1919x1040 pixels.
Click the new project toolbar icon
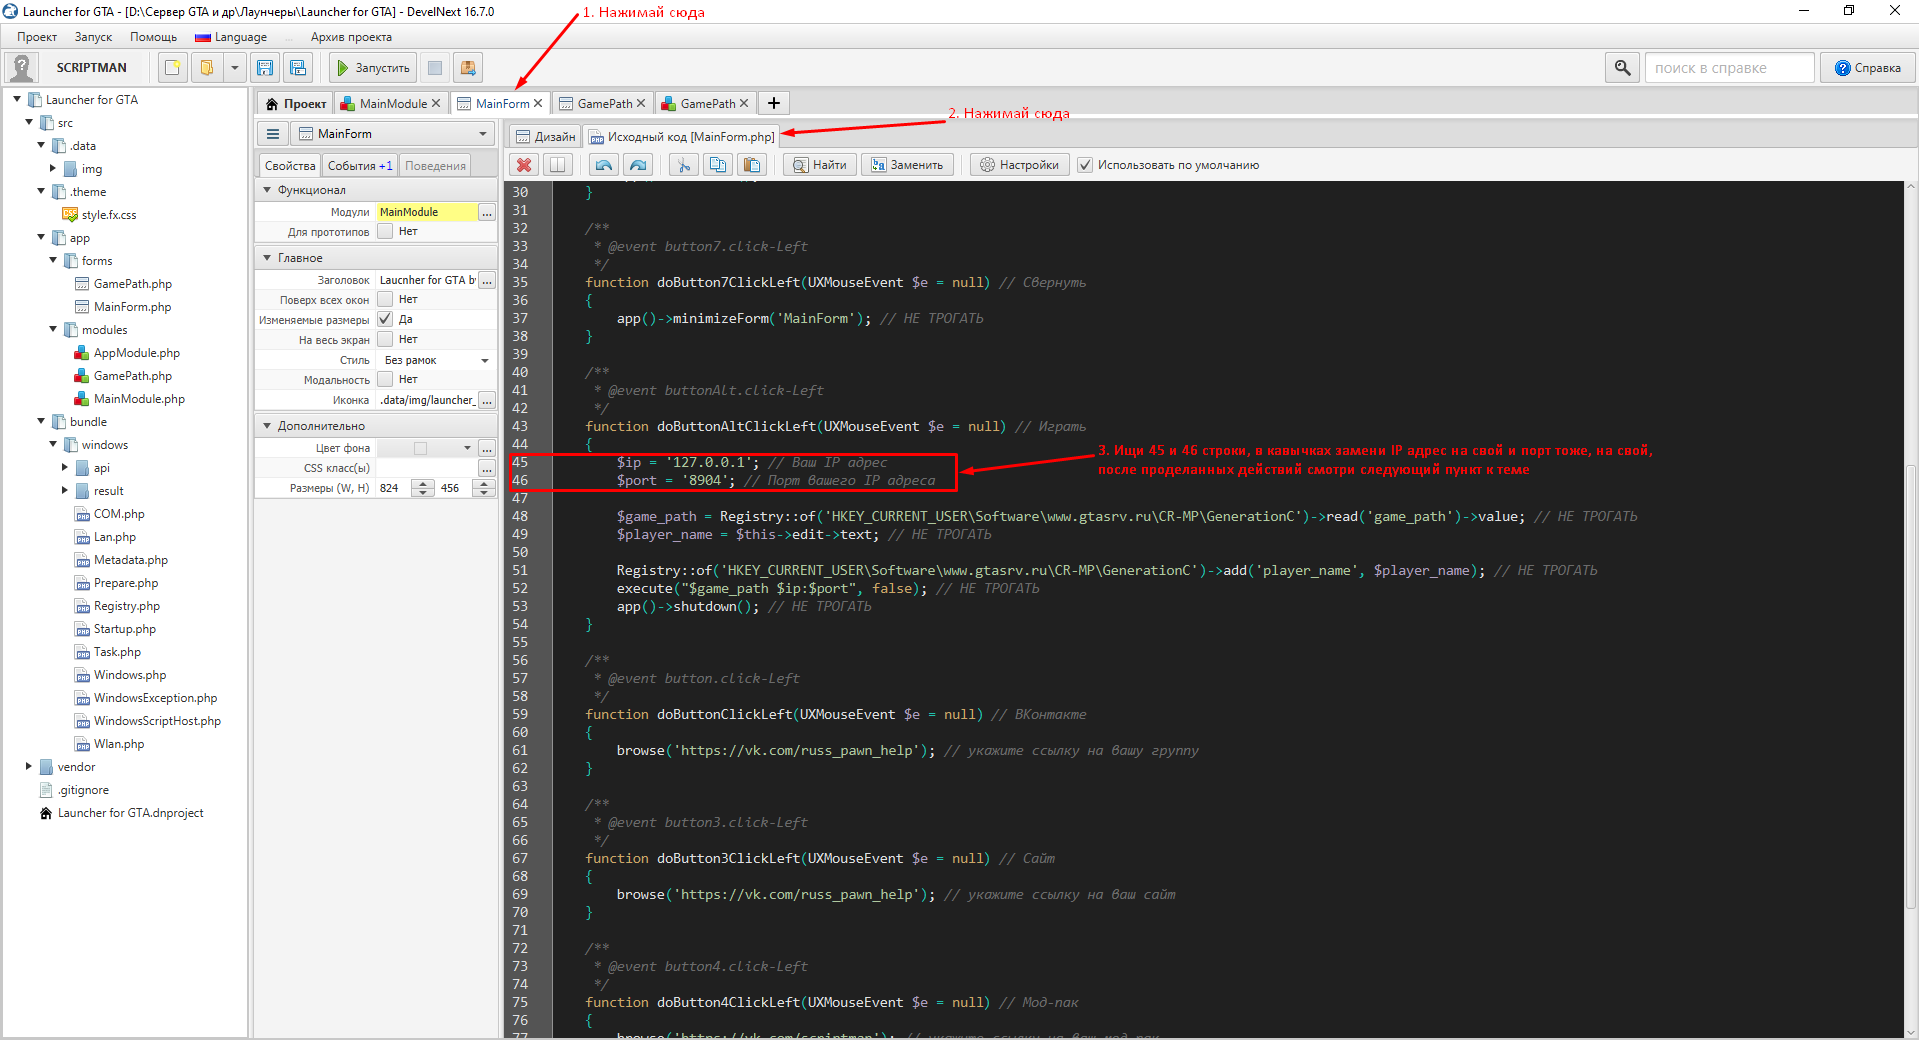click(173, 68)
